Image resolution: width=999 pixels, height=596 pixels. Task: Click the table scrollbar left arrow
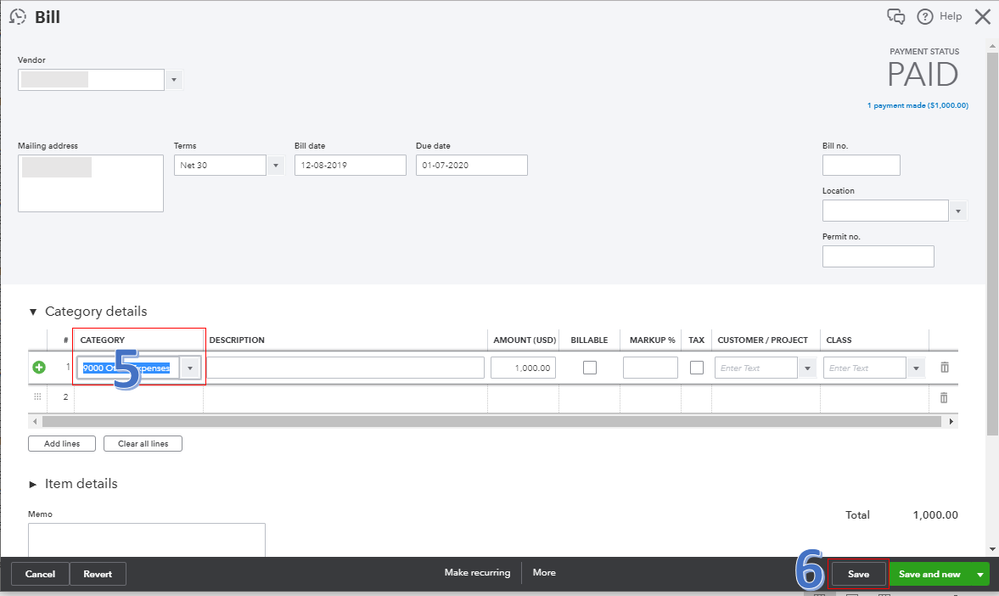point(34,421)
